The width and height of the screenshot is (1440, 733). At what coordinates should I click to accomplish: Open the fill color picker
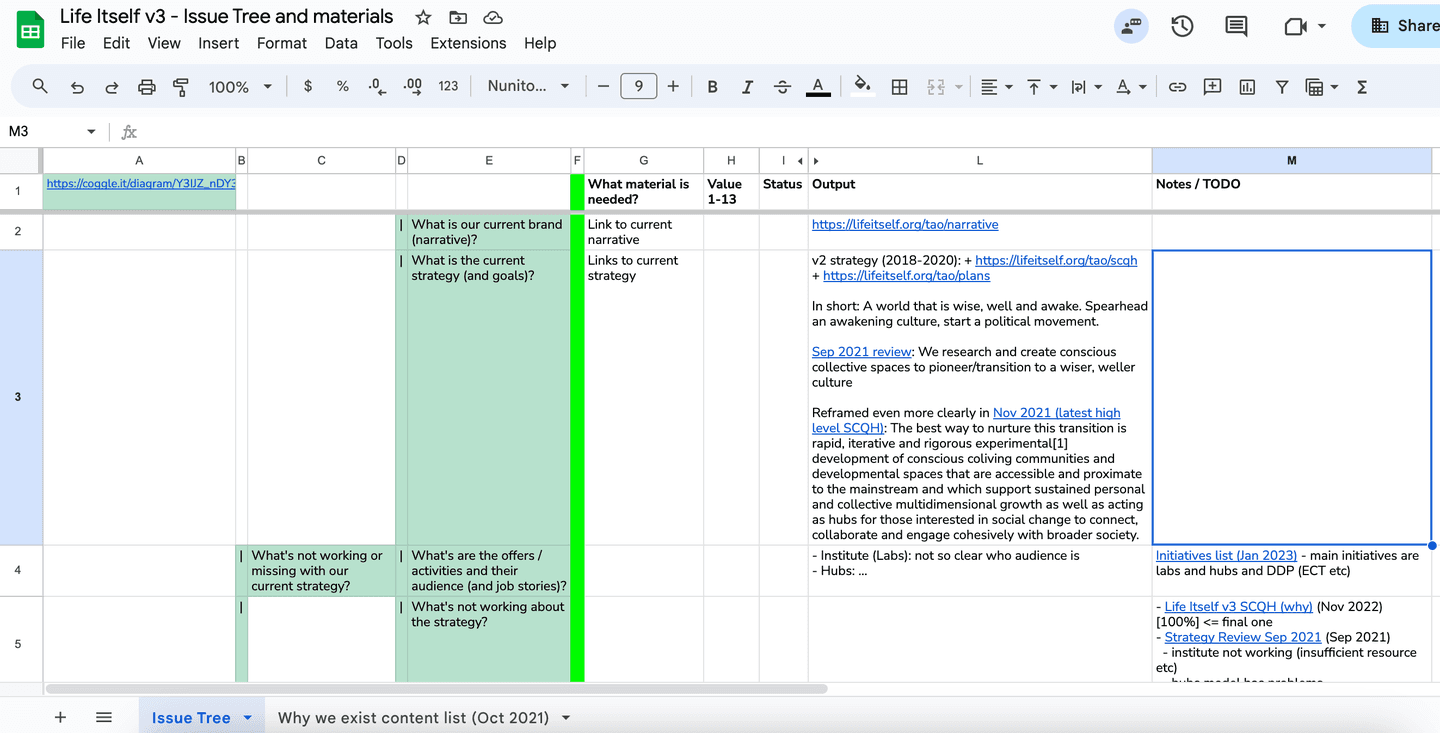[x=862, y=87]
